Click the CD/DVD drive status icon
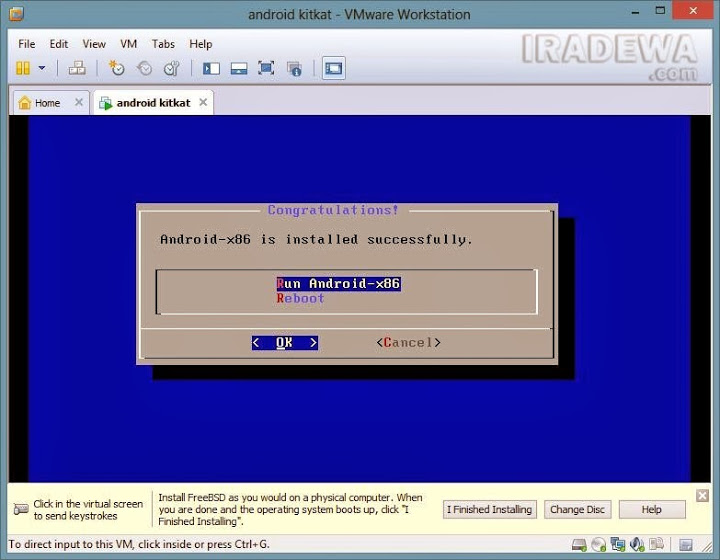 (598, 545)
